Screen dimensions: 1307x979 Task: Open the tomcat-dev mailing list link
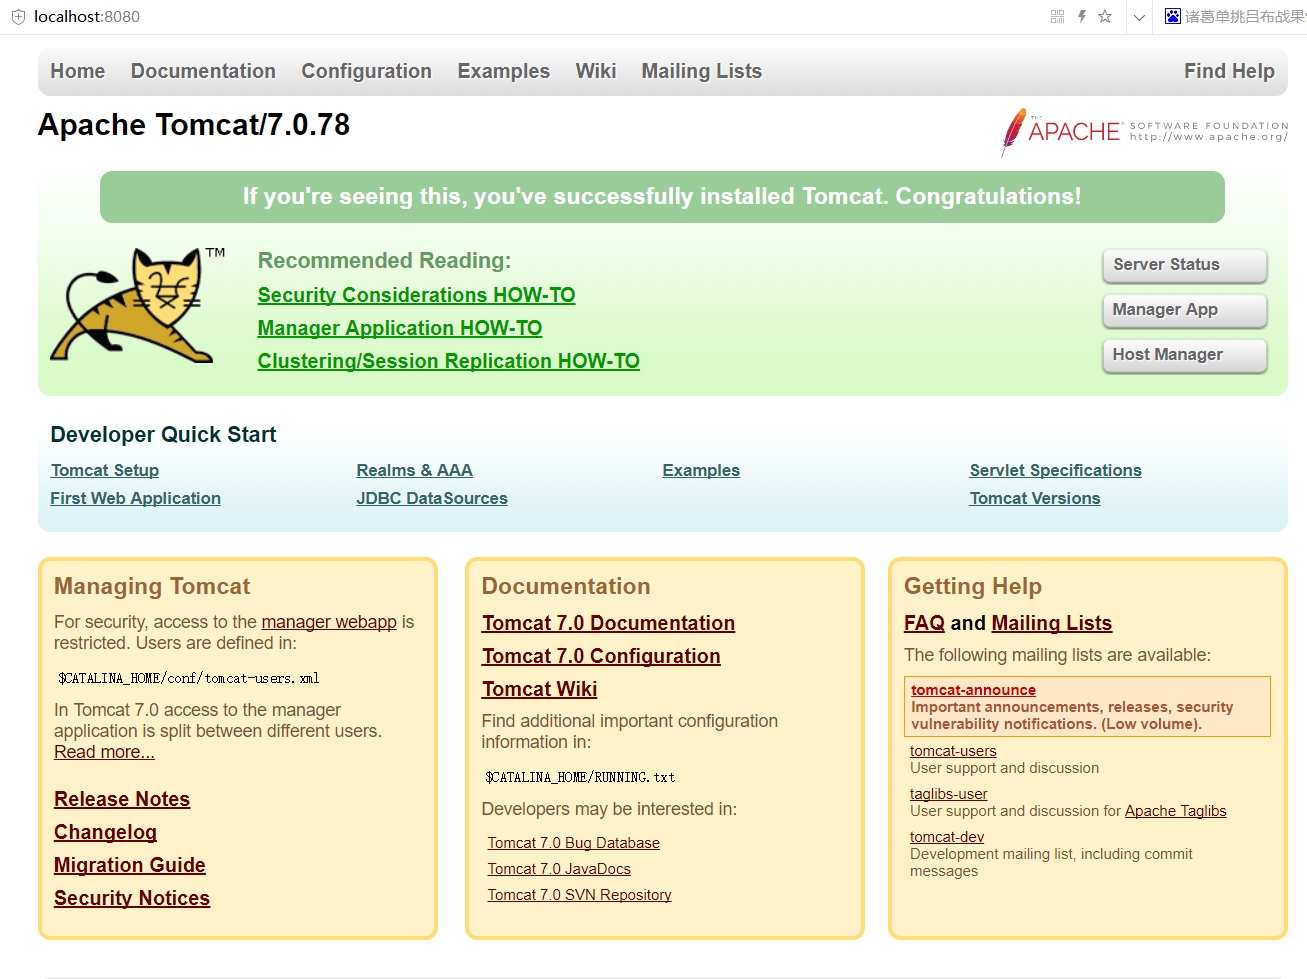[x=947, y=837]
